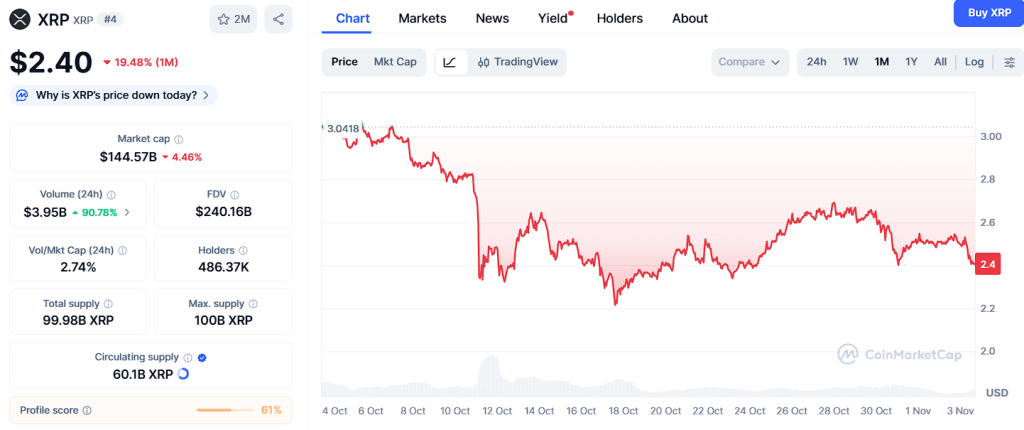Click the Holders info icon
1024x430 pixels.
(x=244, y=250)
